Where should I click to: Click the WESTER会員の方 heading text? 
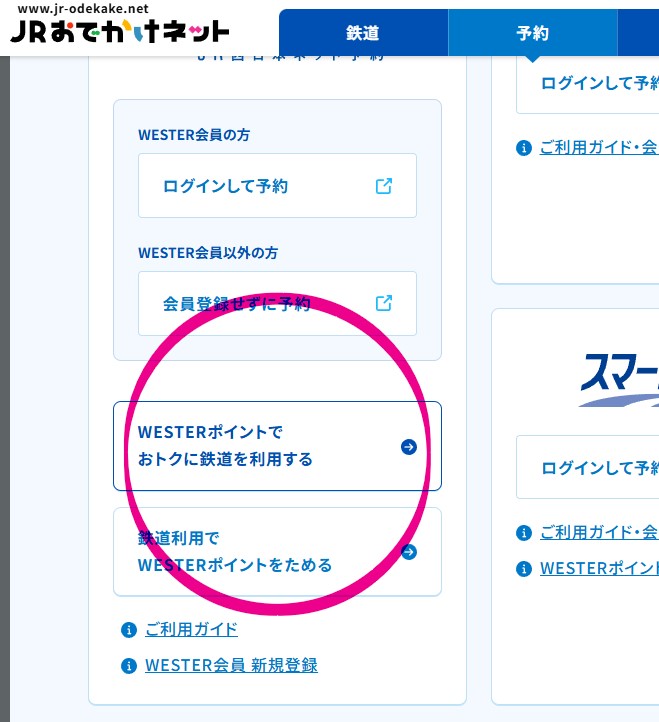[x=194, y=135]
